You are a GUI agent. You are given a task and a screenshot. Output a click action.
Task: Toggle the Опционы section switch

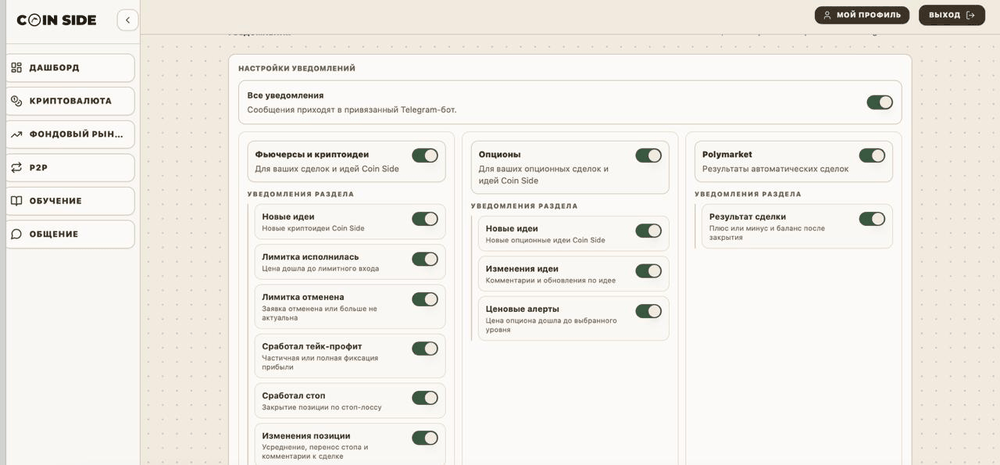(x=649, y=155)
